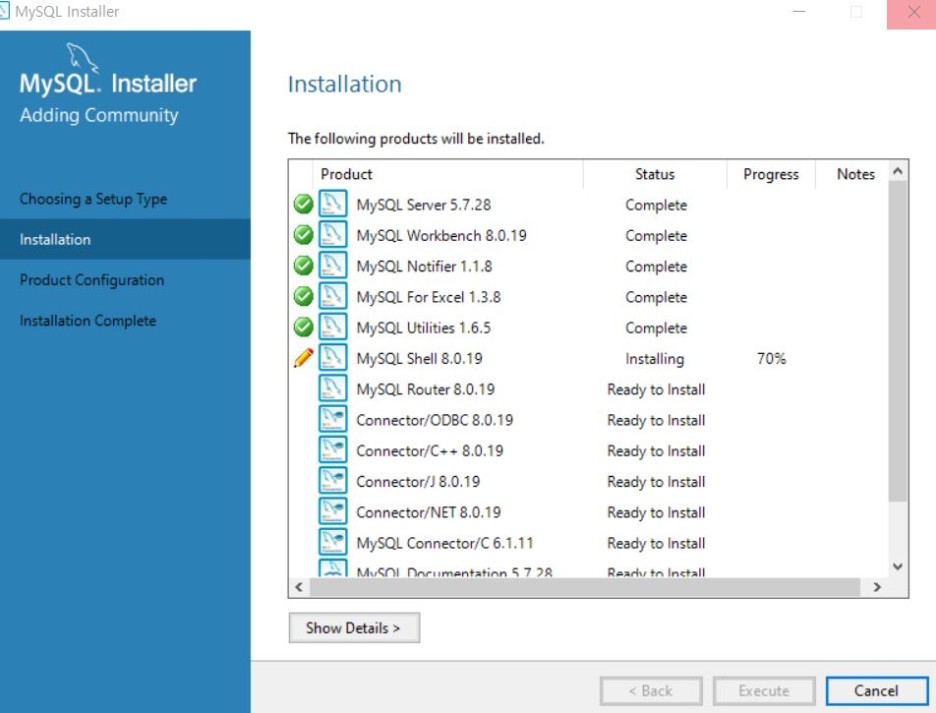Cancel the installation
This screenshot has height=713, width=936.
pos(876,691)
